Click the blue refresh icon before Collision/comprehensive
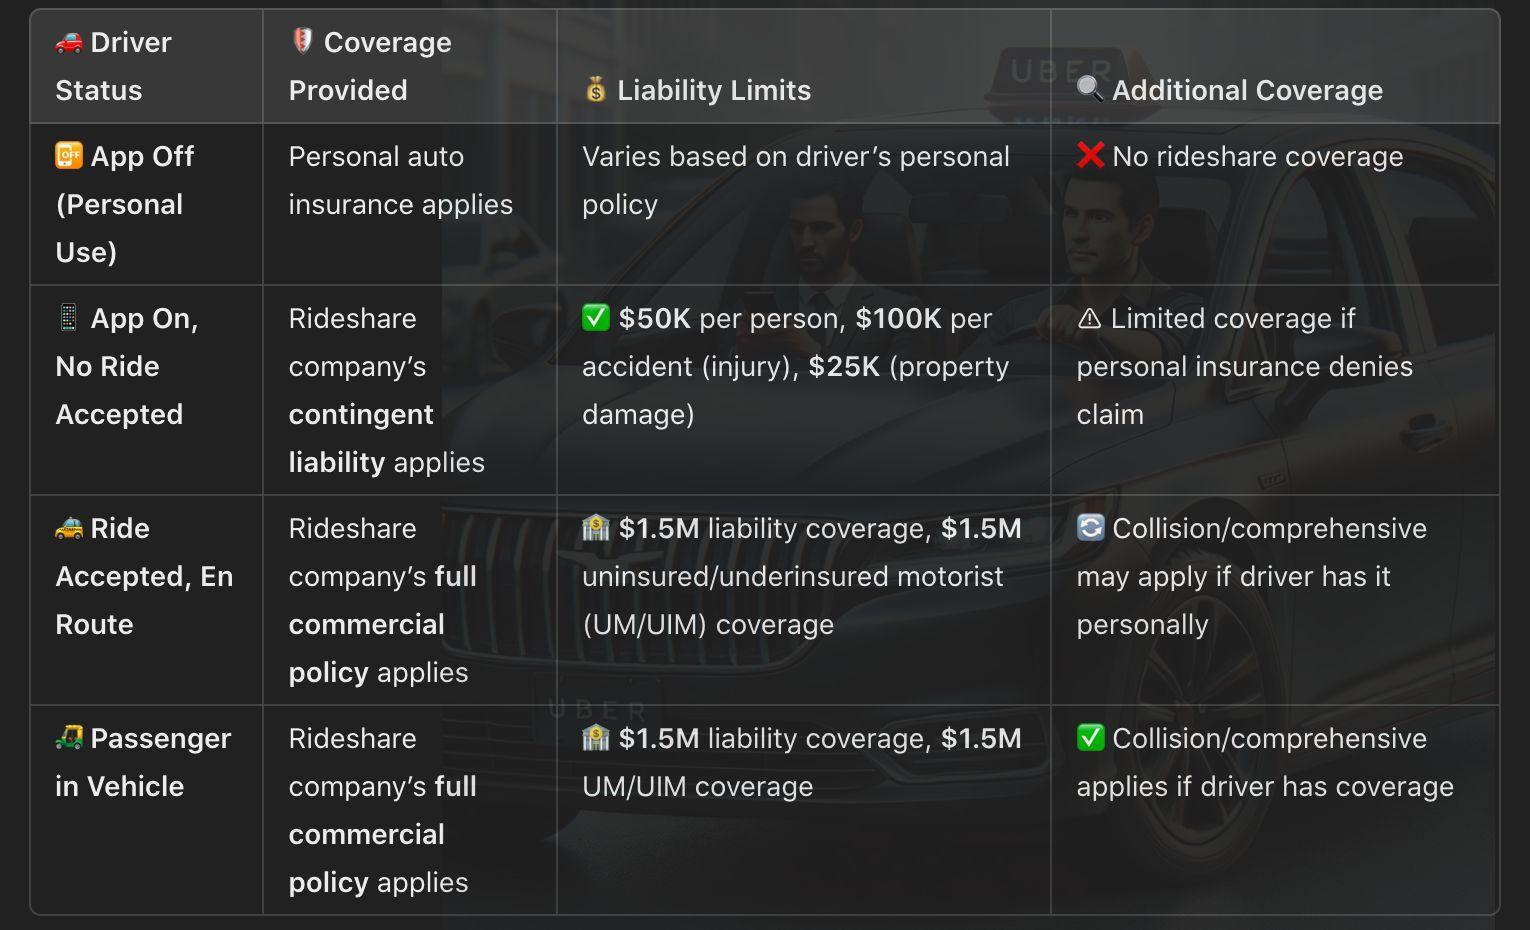 click(1090, 528)
